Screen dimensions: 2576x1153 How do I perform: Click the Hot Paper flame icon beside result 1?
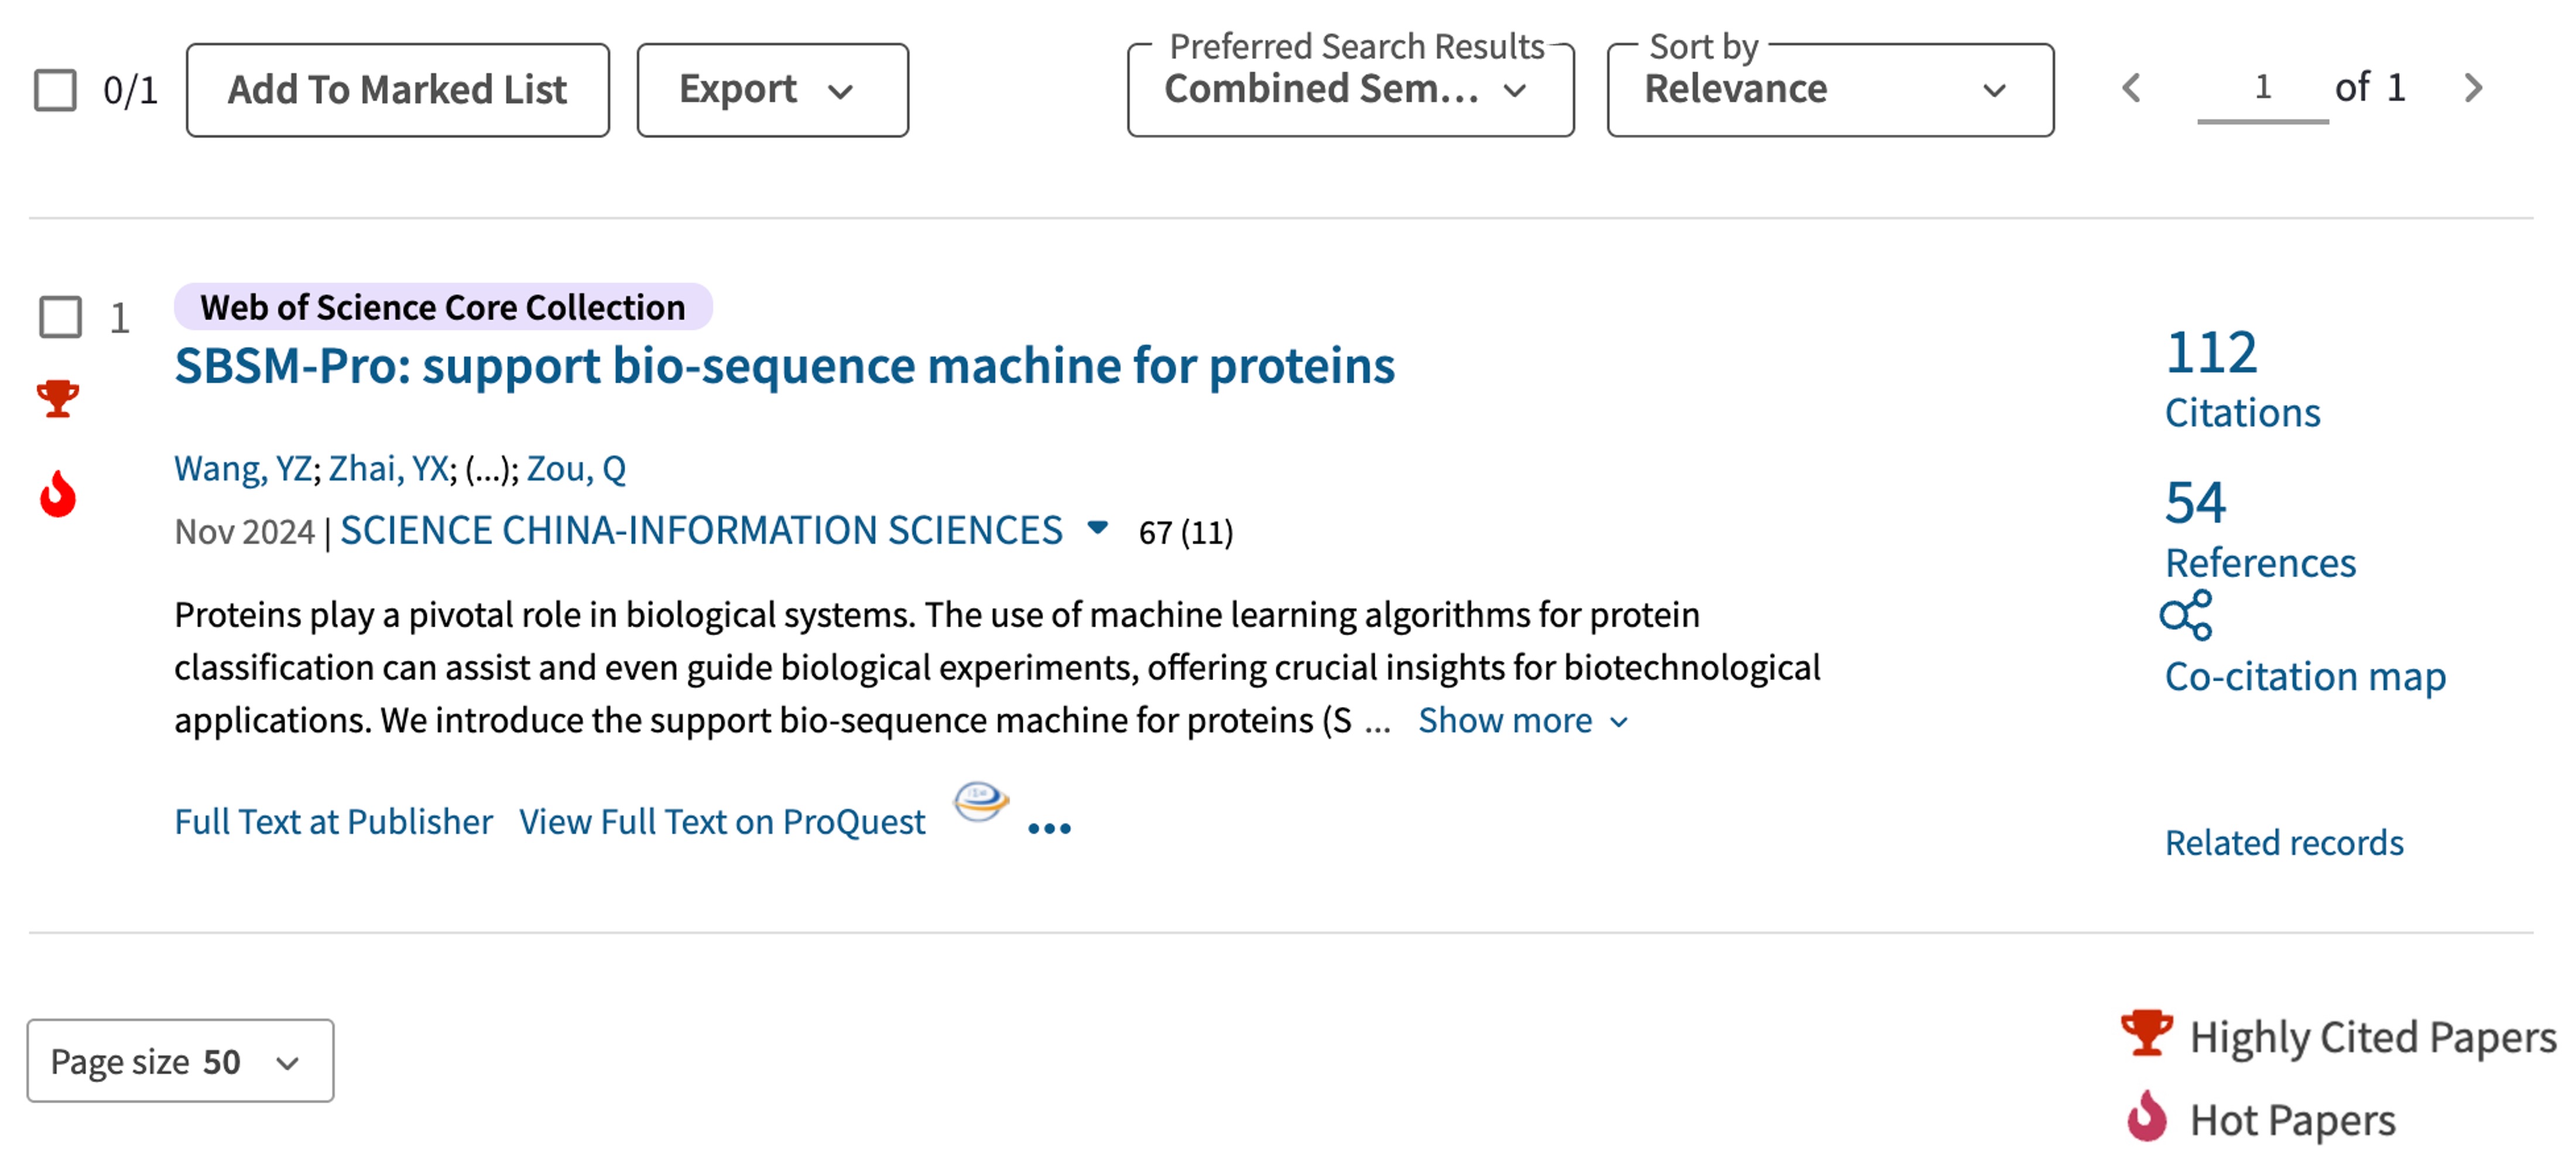pyautogui.click(x=58, y=493)
